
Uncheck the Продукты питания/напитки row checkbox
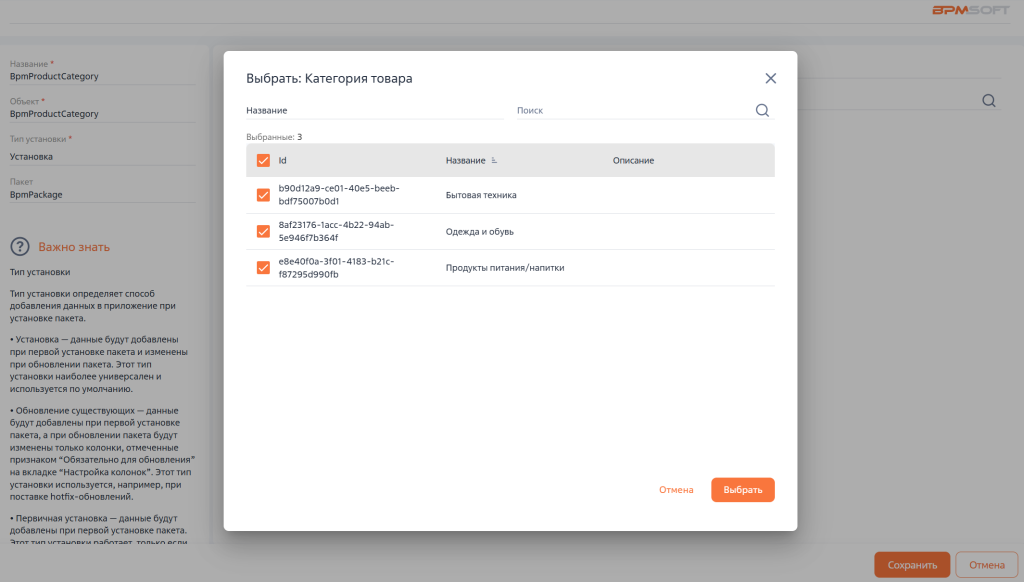coord(264,267)
